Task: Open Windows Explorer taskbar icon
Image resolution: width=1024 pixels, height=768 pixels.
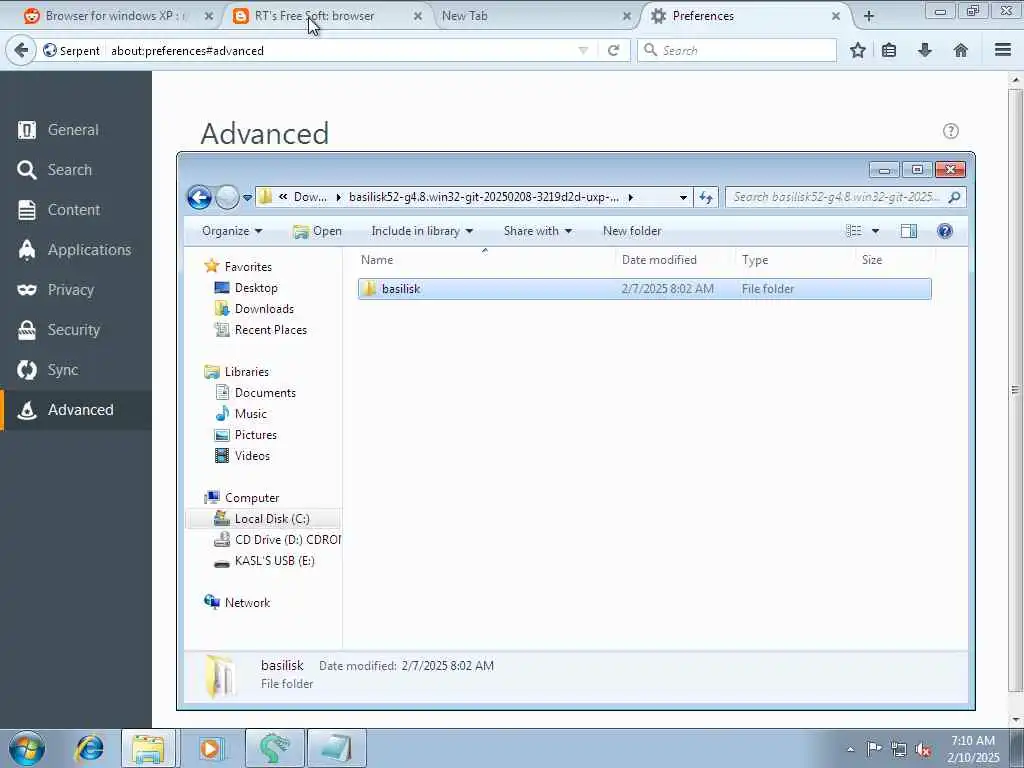Action: (x=148, y=748)
